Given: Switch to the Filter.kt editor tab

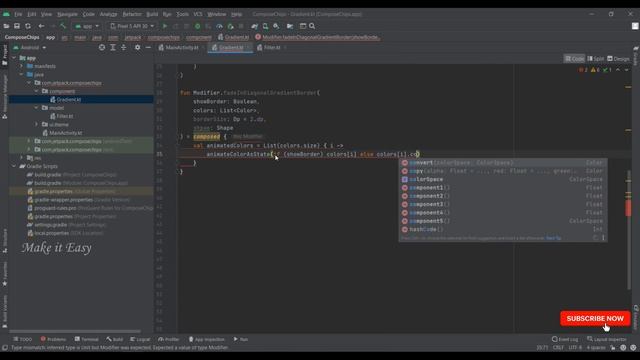Looking at the screenshot, I should tap(271, 47).
